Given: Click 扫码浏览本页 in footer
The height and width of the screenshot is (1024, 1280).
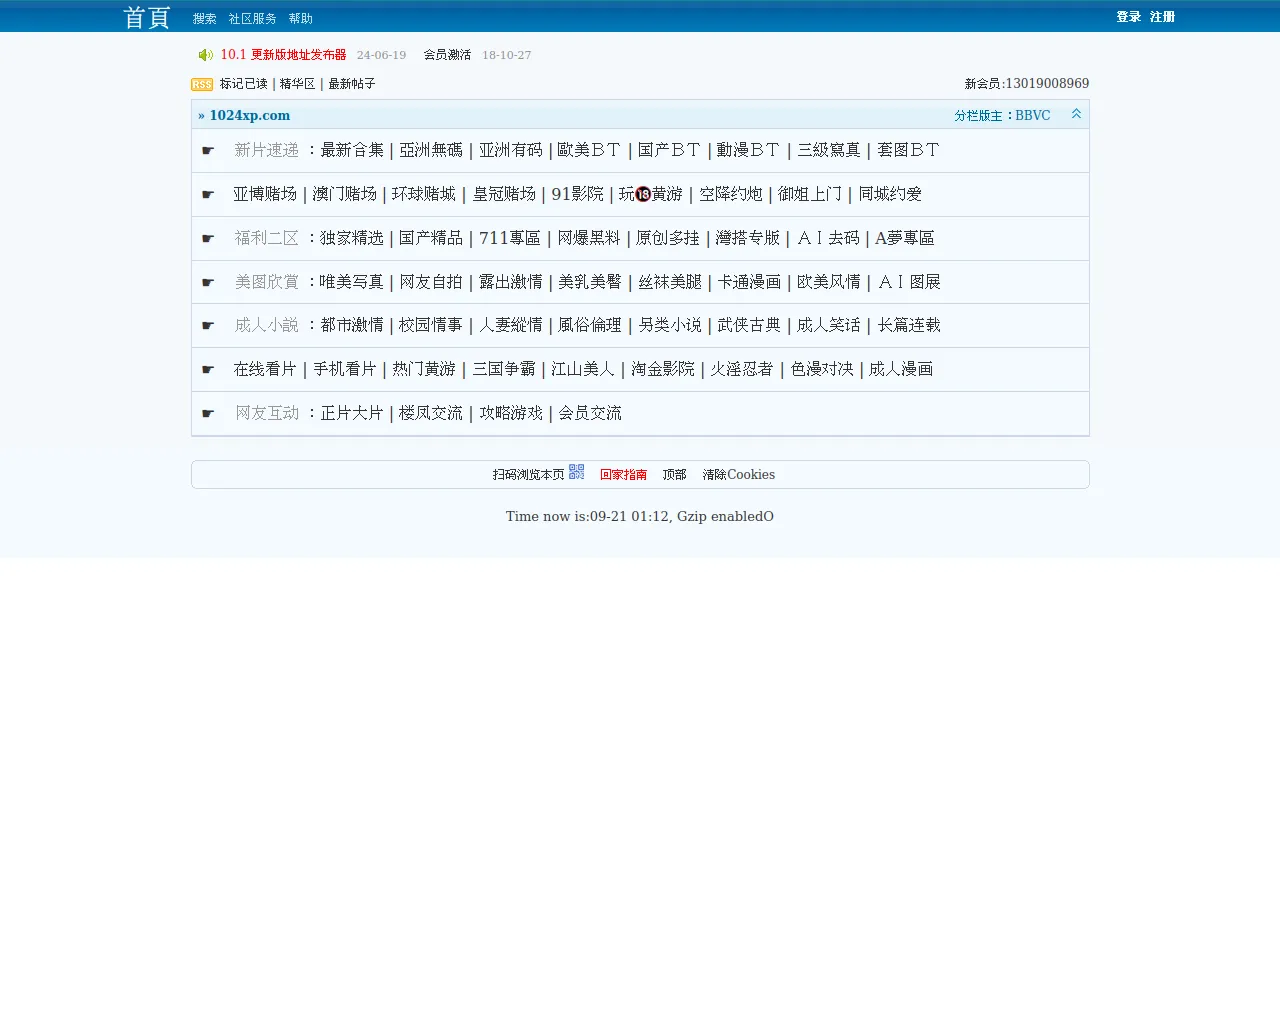Looking at the screenshot, I should [x=529, y=475].
